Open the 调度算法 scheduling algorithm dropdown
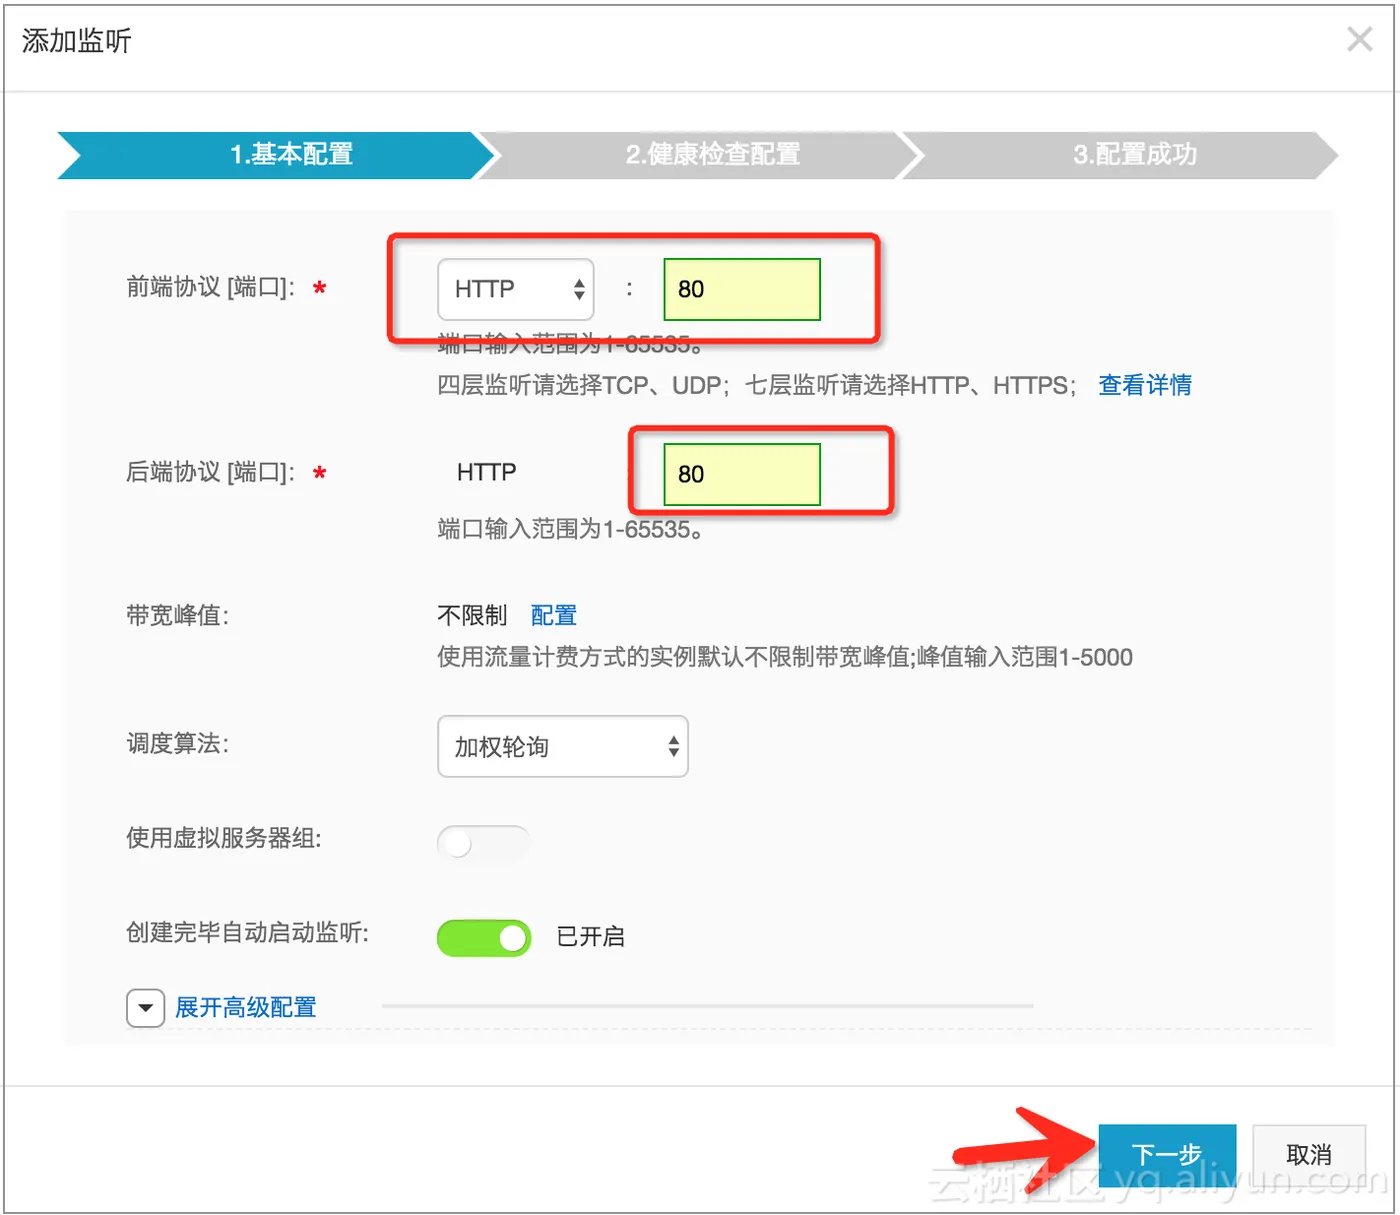 click(x=562, y=746)
